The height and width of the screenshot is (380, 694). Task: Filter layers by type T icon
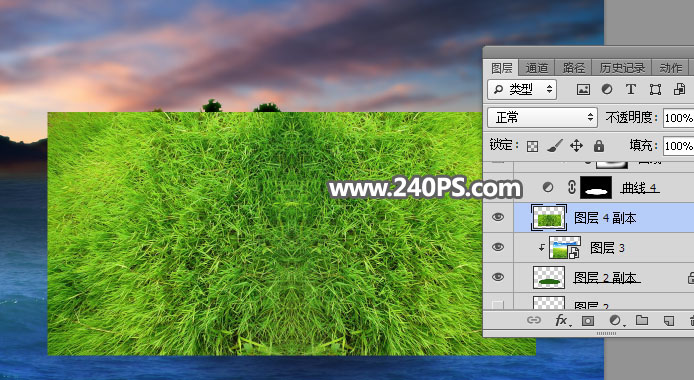631,89
